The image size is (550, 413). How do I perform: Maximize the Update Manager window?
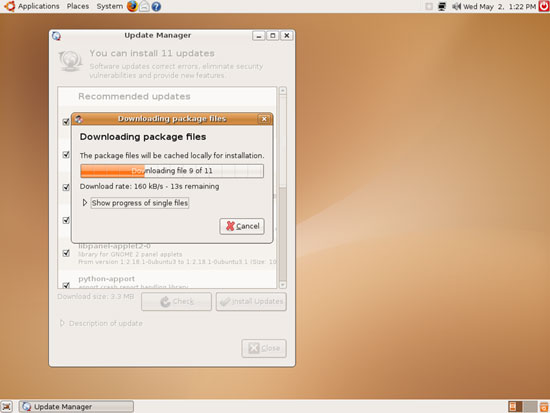[273, 35]
